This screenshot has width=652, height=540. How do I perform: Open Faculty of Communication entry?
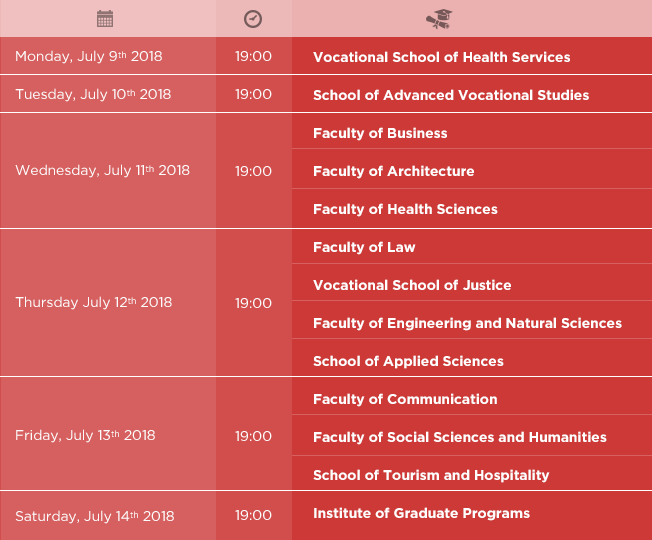tap(405, 399)
